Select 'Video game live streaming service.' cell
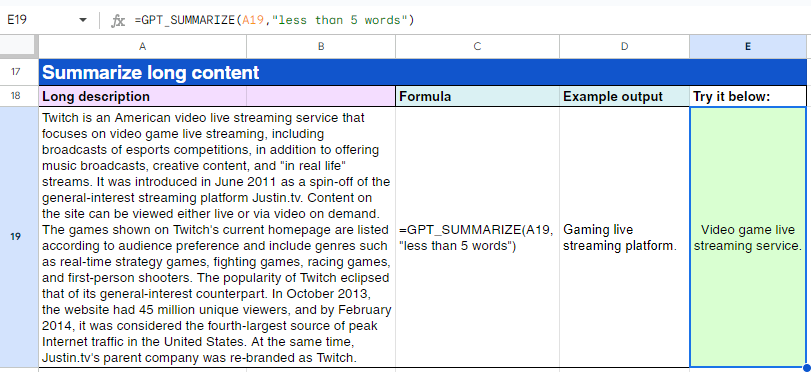This screenshot has height=372, width=811. click(748, 237)
